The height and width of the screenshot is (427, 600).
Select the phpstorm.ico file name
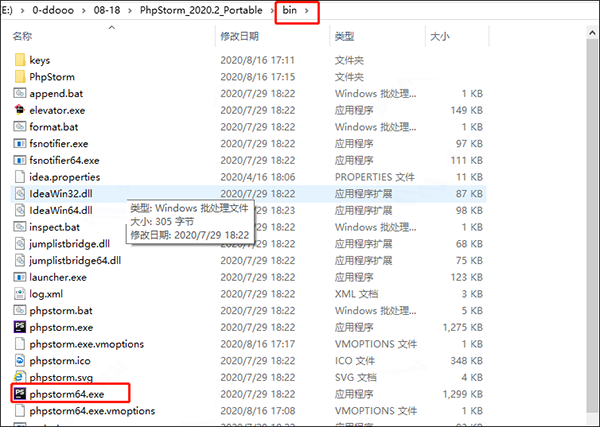tap(60, 361)
